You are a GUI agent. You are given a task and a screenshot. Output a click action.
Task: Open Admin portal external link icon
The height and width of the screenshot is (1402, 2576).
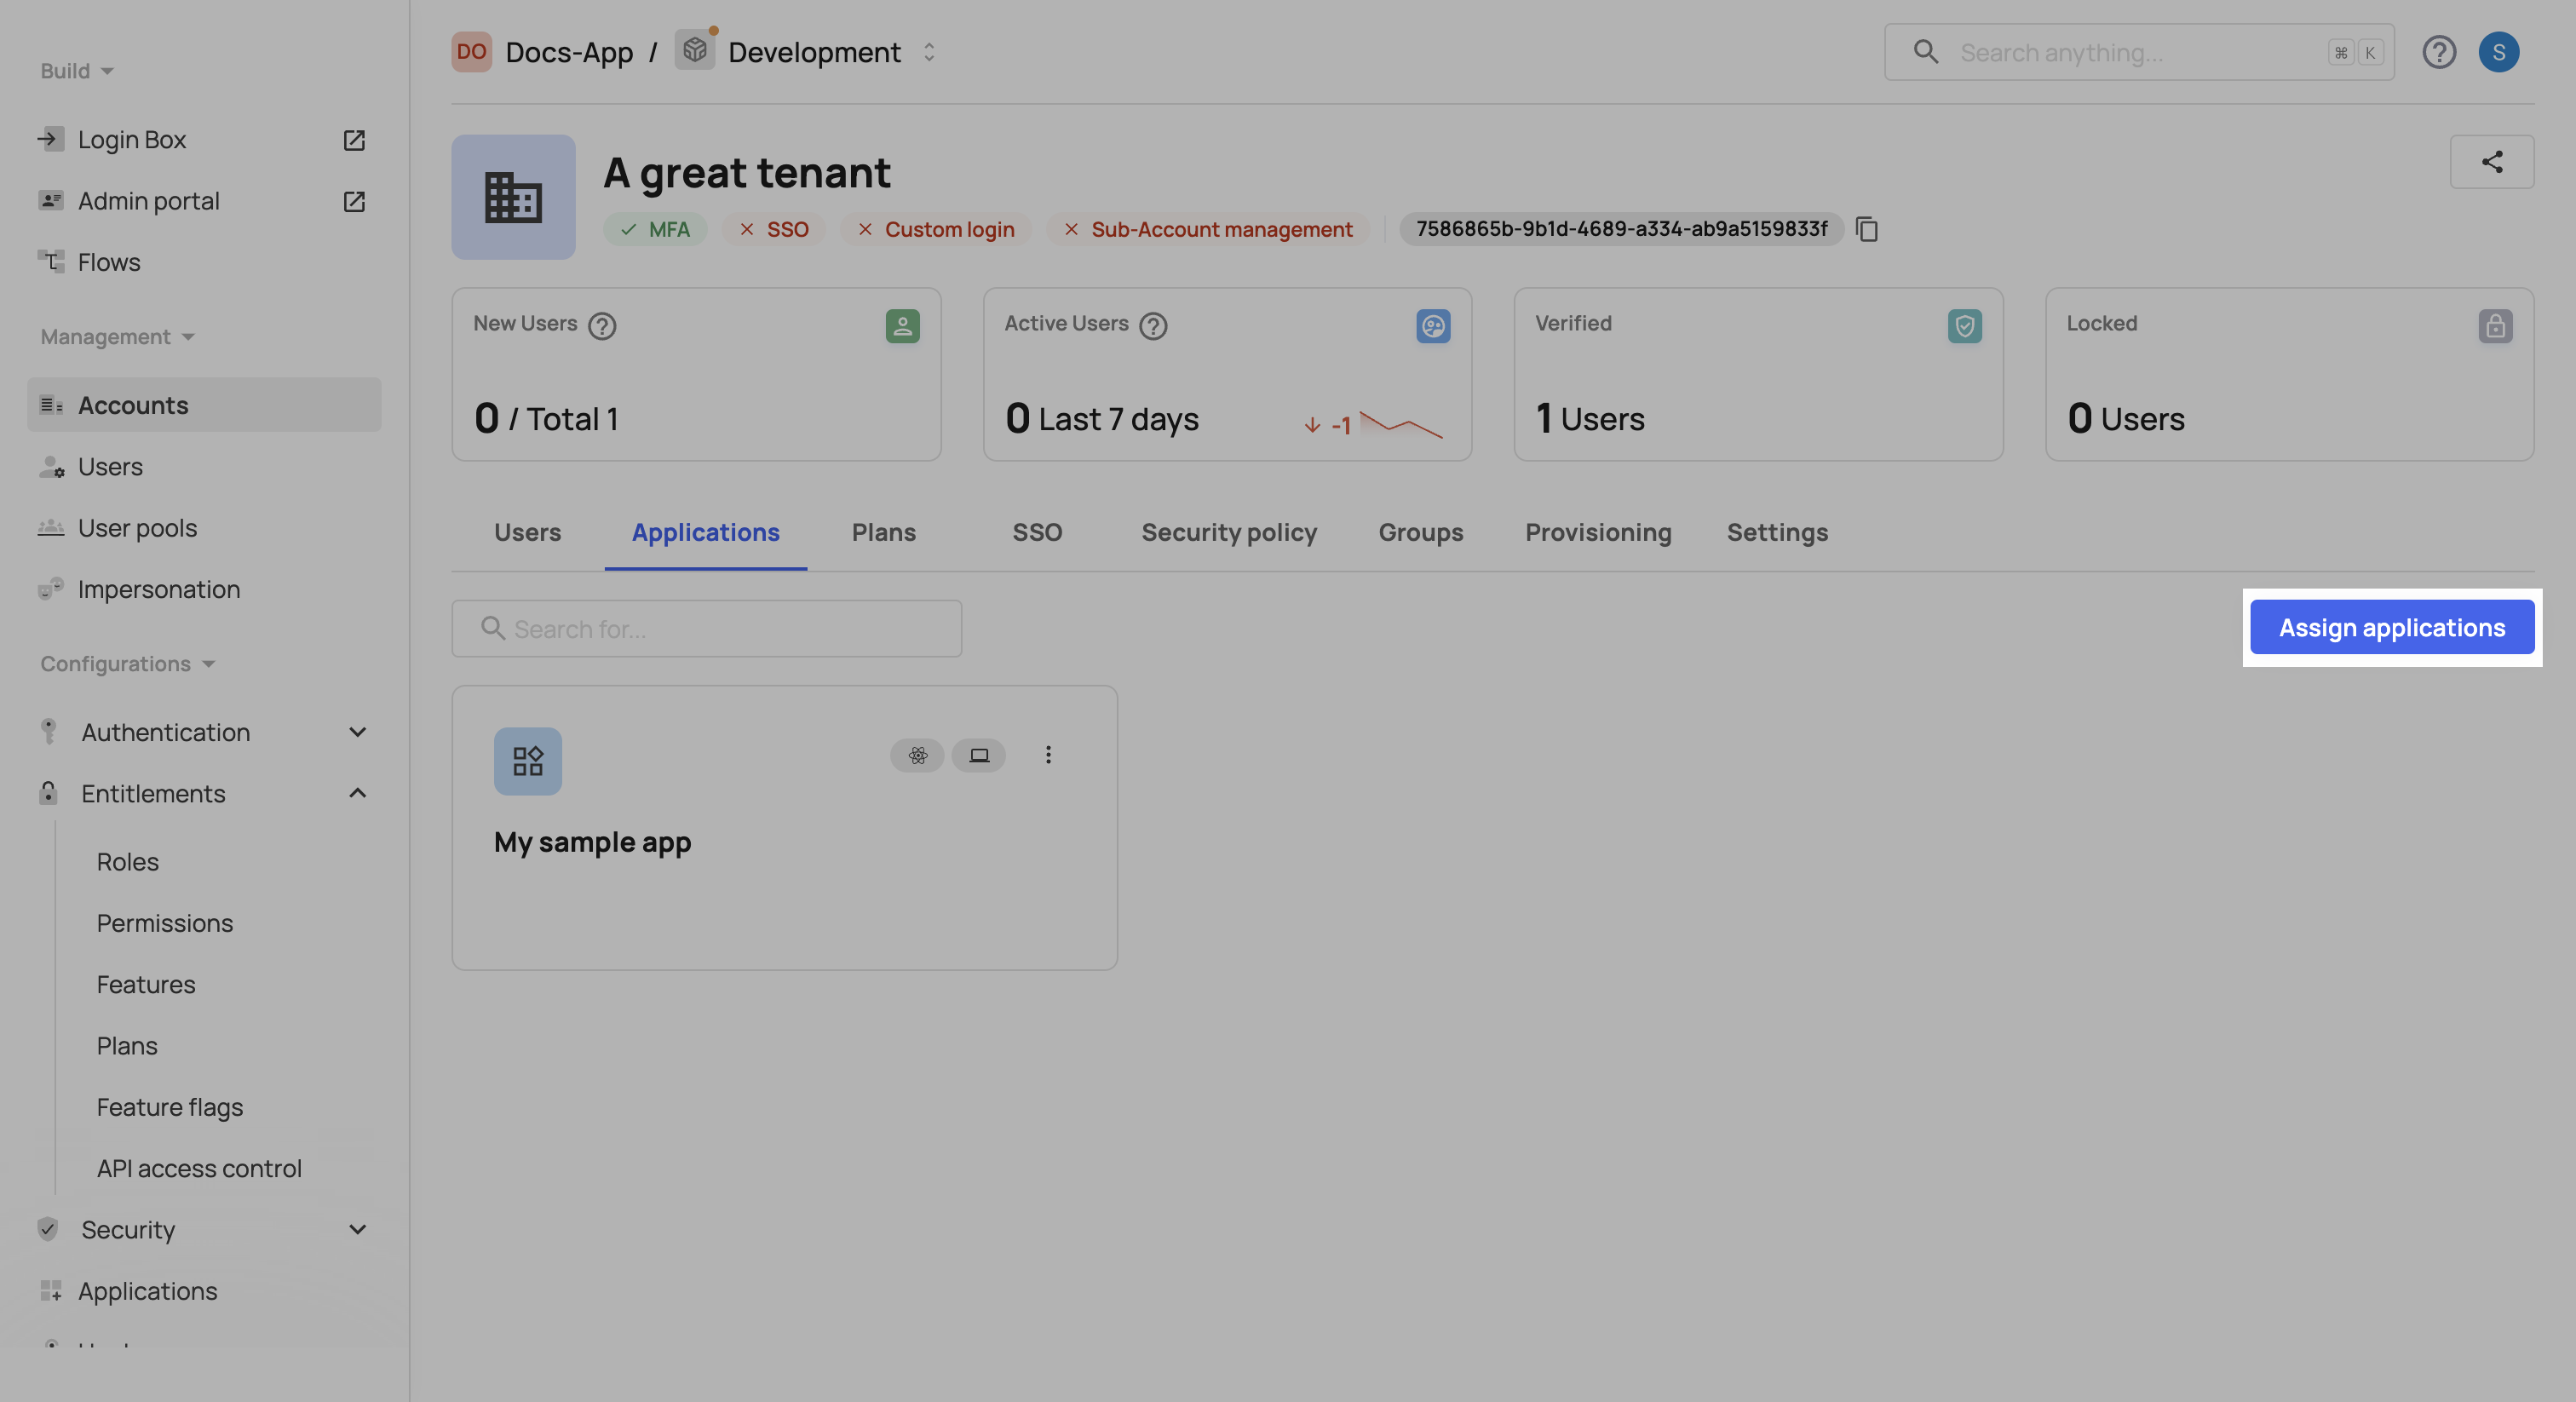tap(354, 201)
